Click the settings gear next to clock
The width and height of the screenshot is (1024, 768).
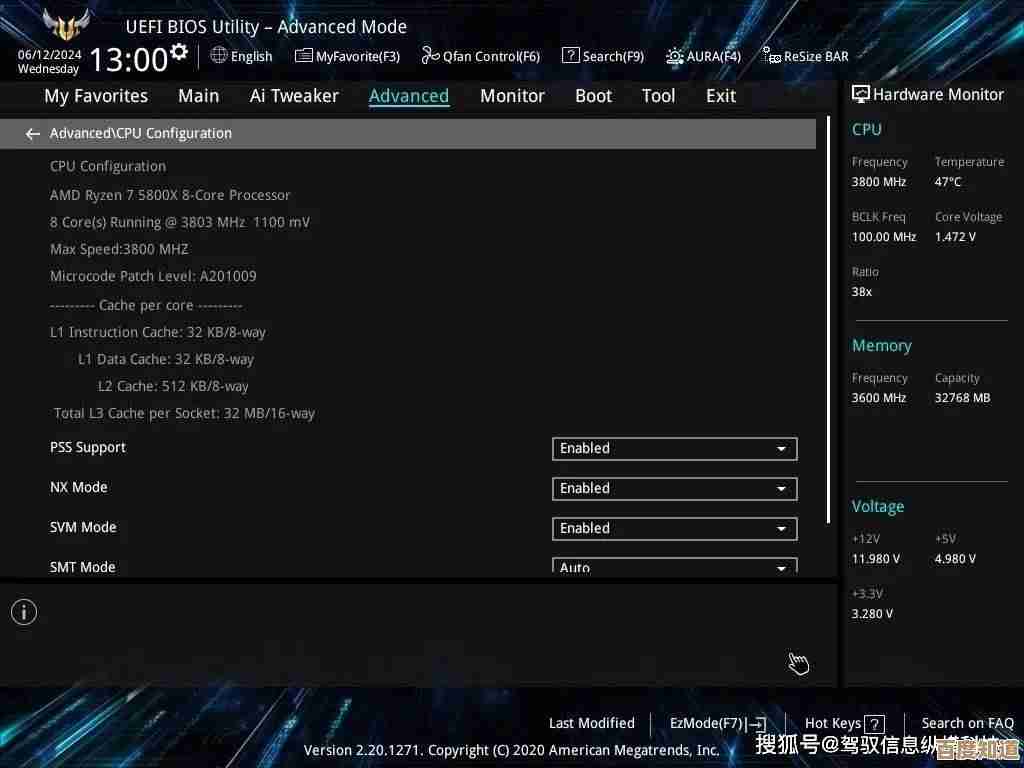179,52
